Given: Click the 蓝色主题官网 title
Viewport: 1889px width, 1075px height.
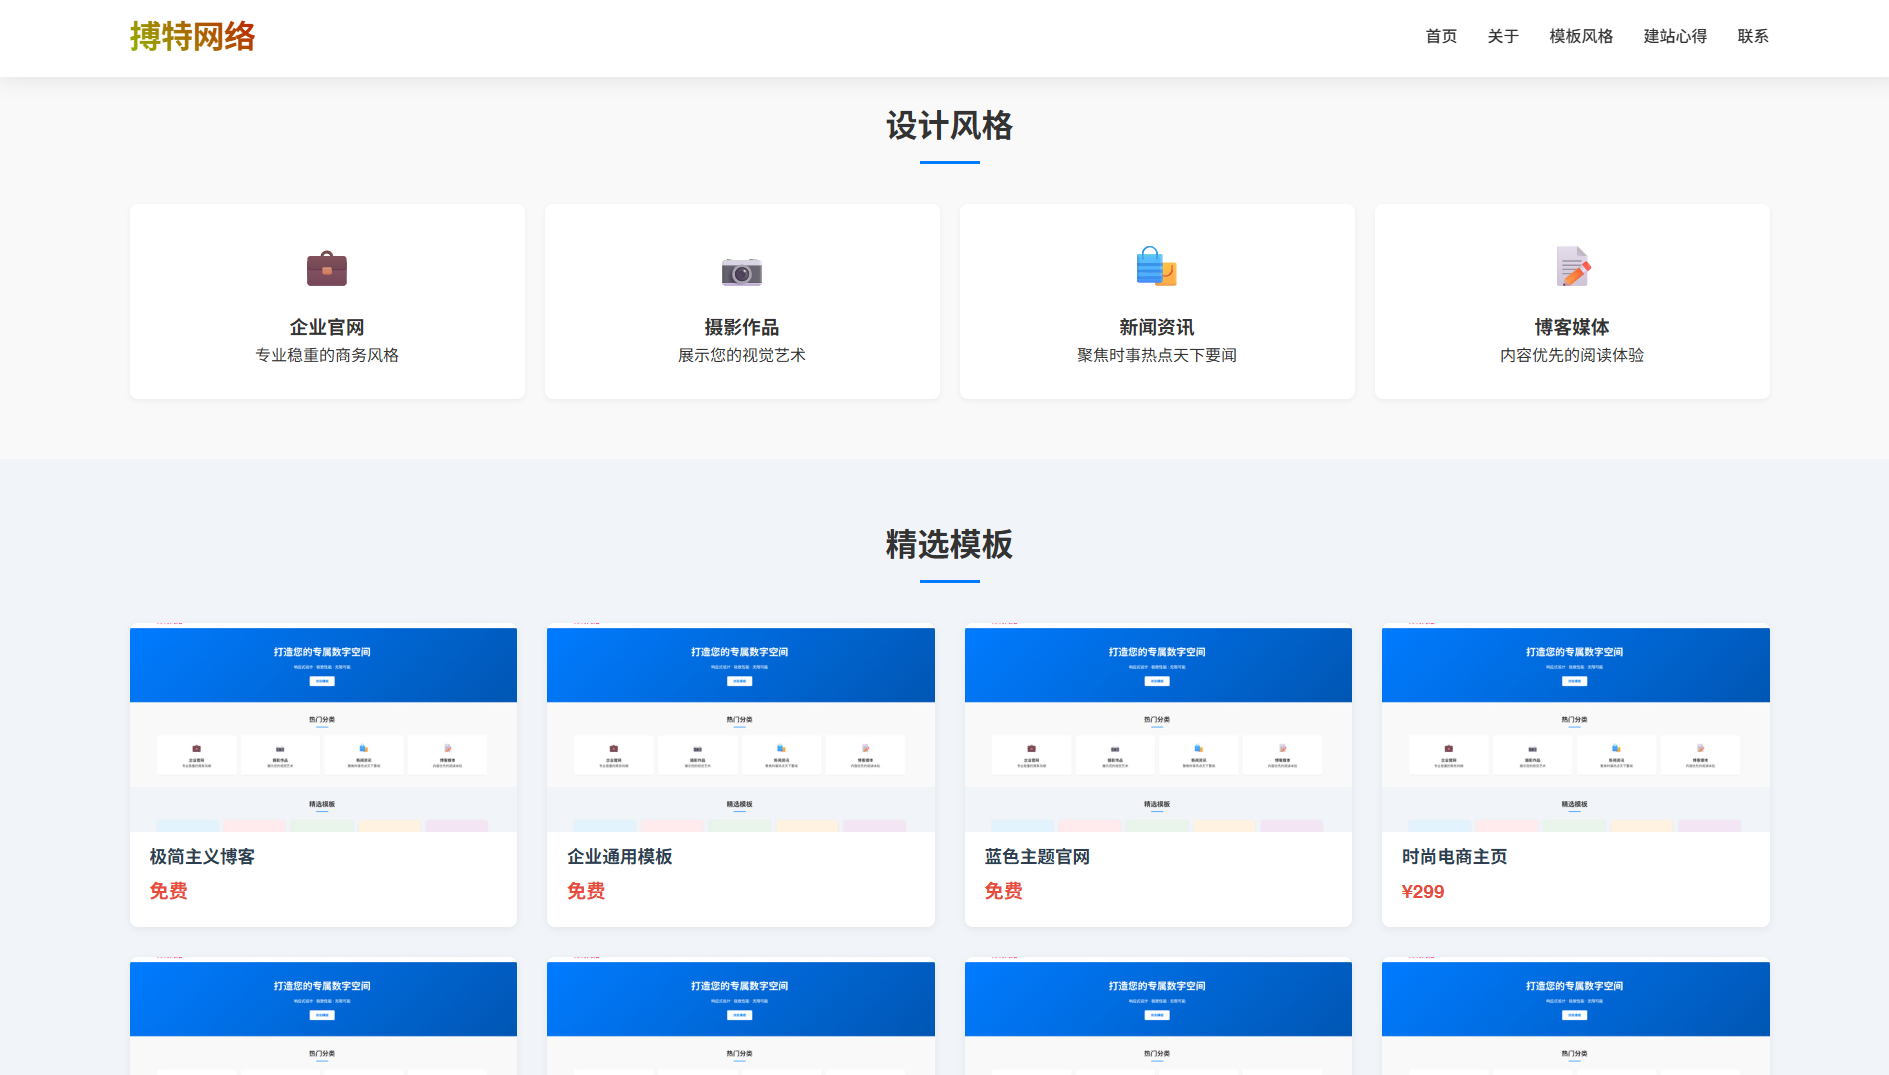Looking at the screenshot, I should click(1036, 857).
